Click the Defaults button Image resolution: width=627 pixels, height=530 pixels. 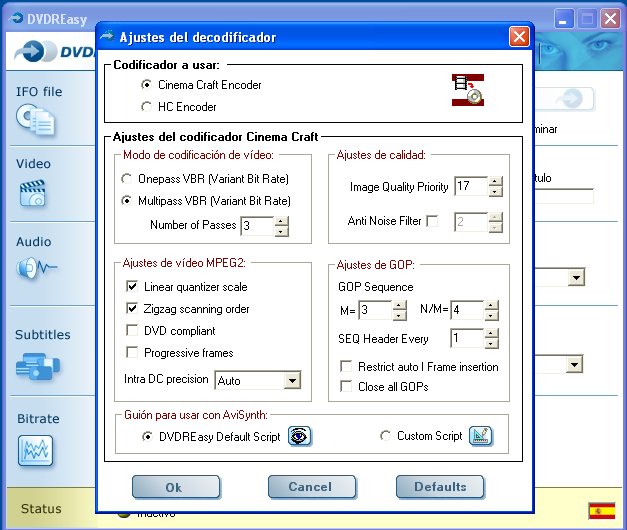click(440, 487)
